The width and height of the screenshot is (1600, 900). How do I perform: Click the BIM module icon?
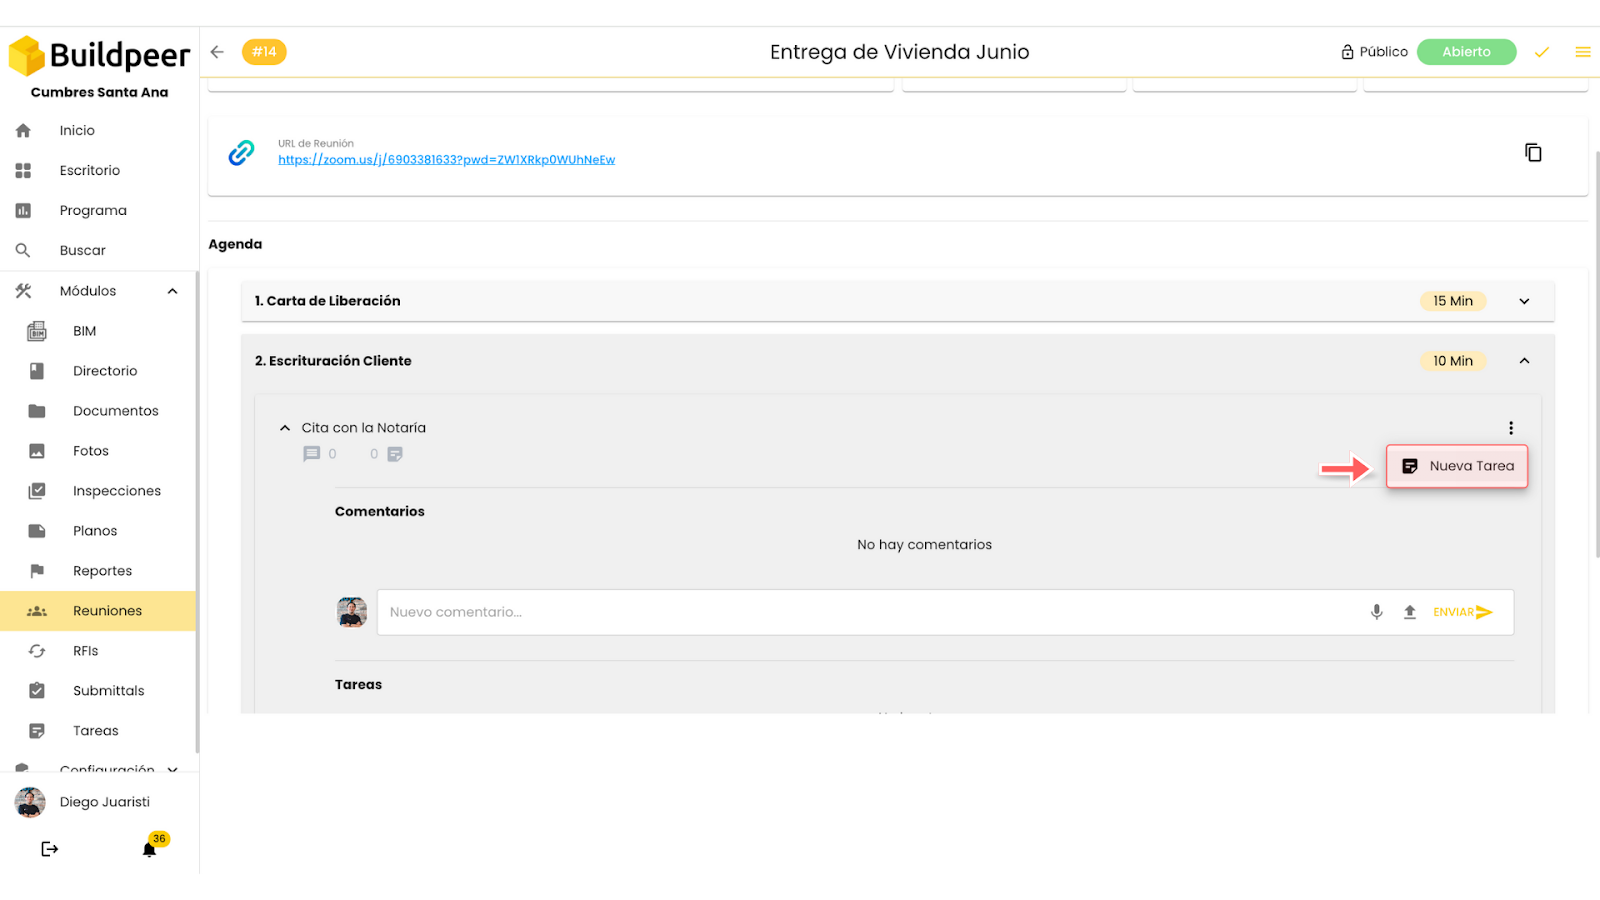37,331
